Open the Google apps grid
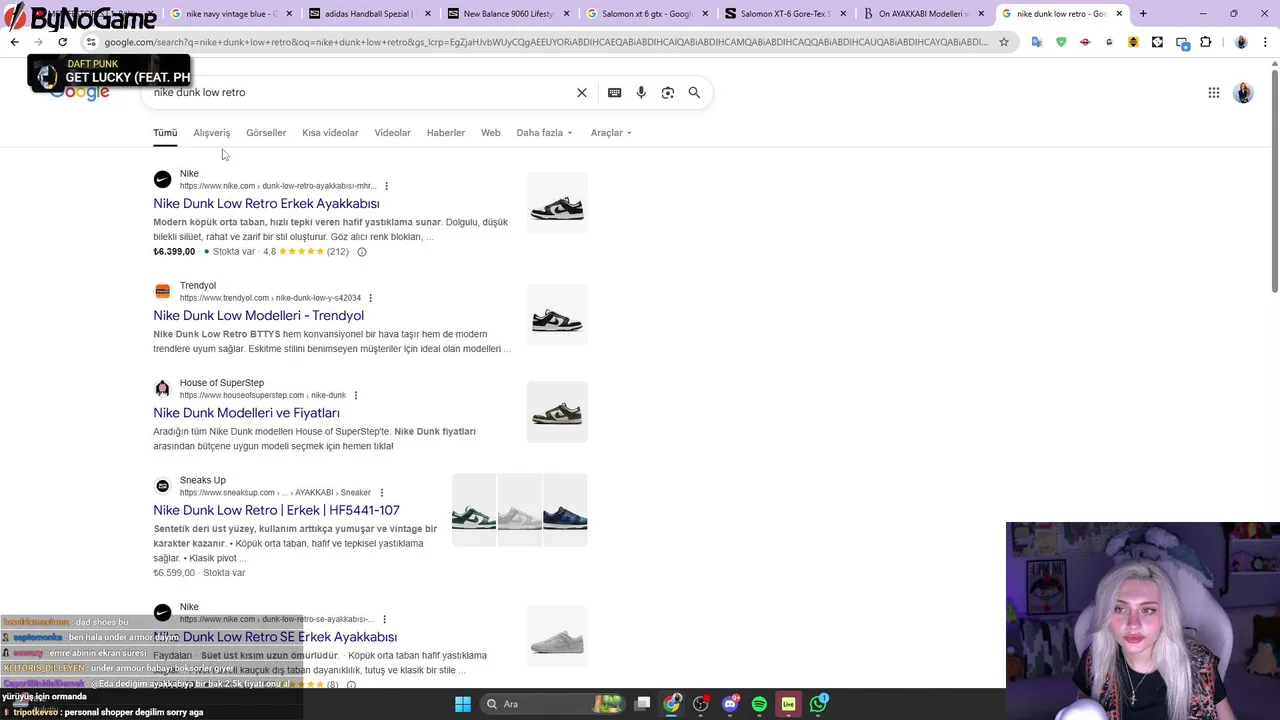 point(1214,93)
